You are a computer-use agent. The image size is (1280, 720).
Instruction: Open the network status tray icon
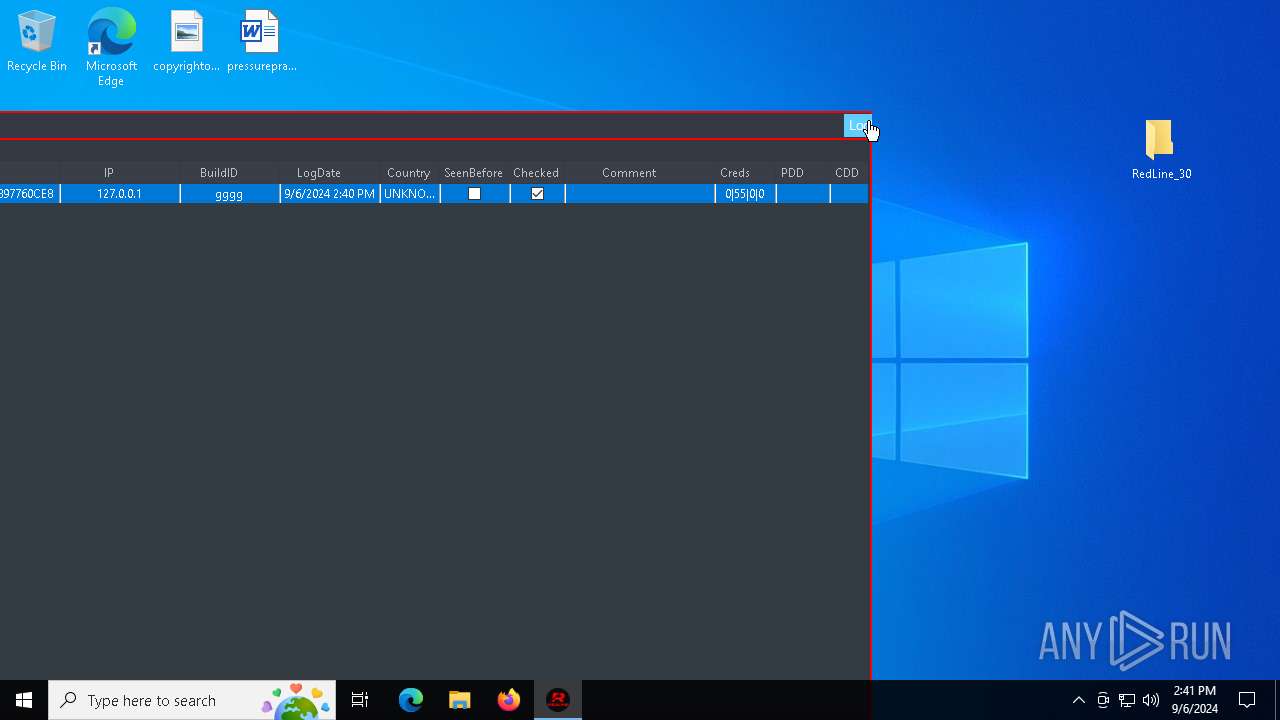coord(1127,700)
